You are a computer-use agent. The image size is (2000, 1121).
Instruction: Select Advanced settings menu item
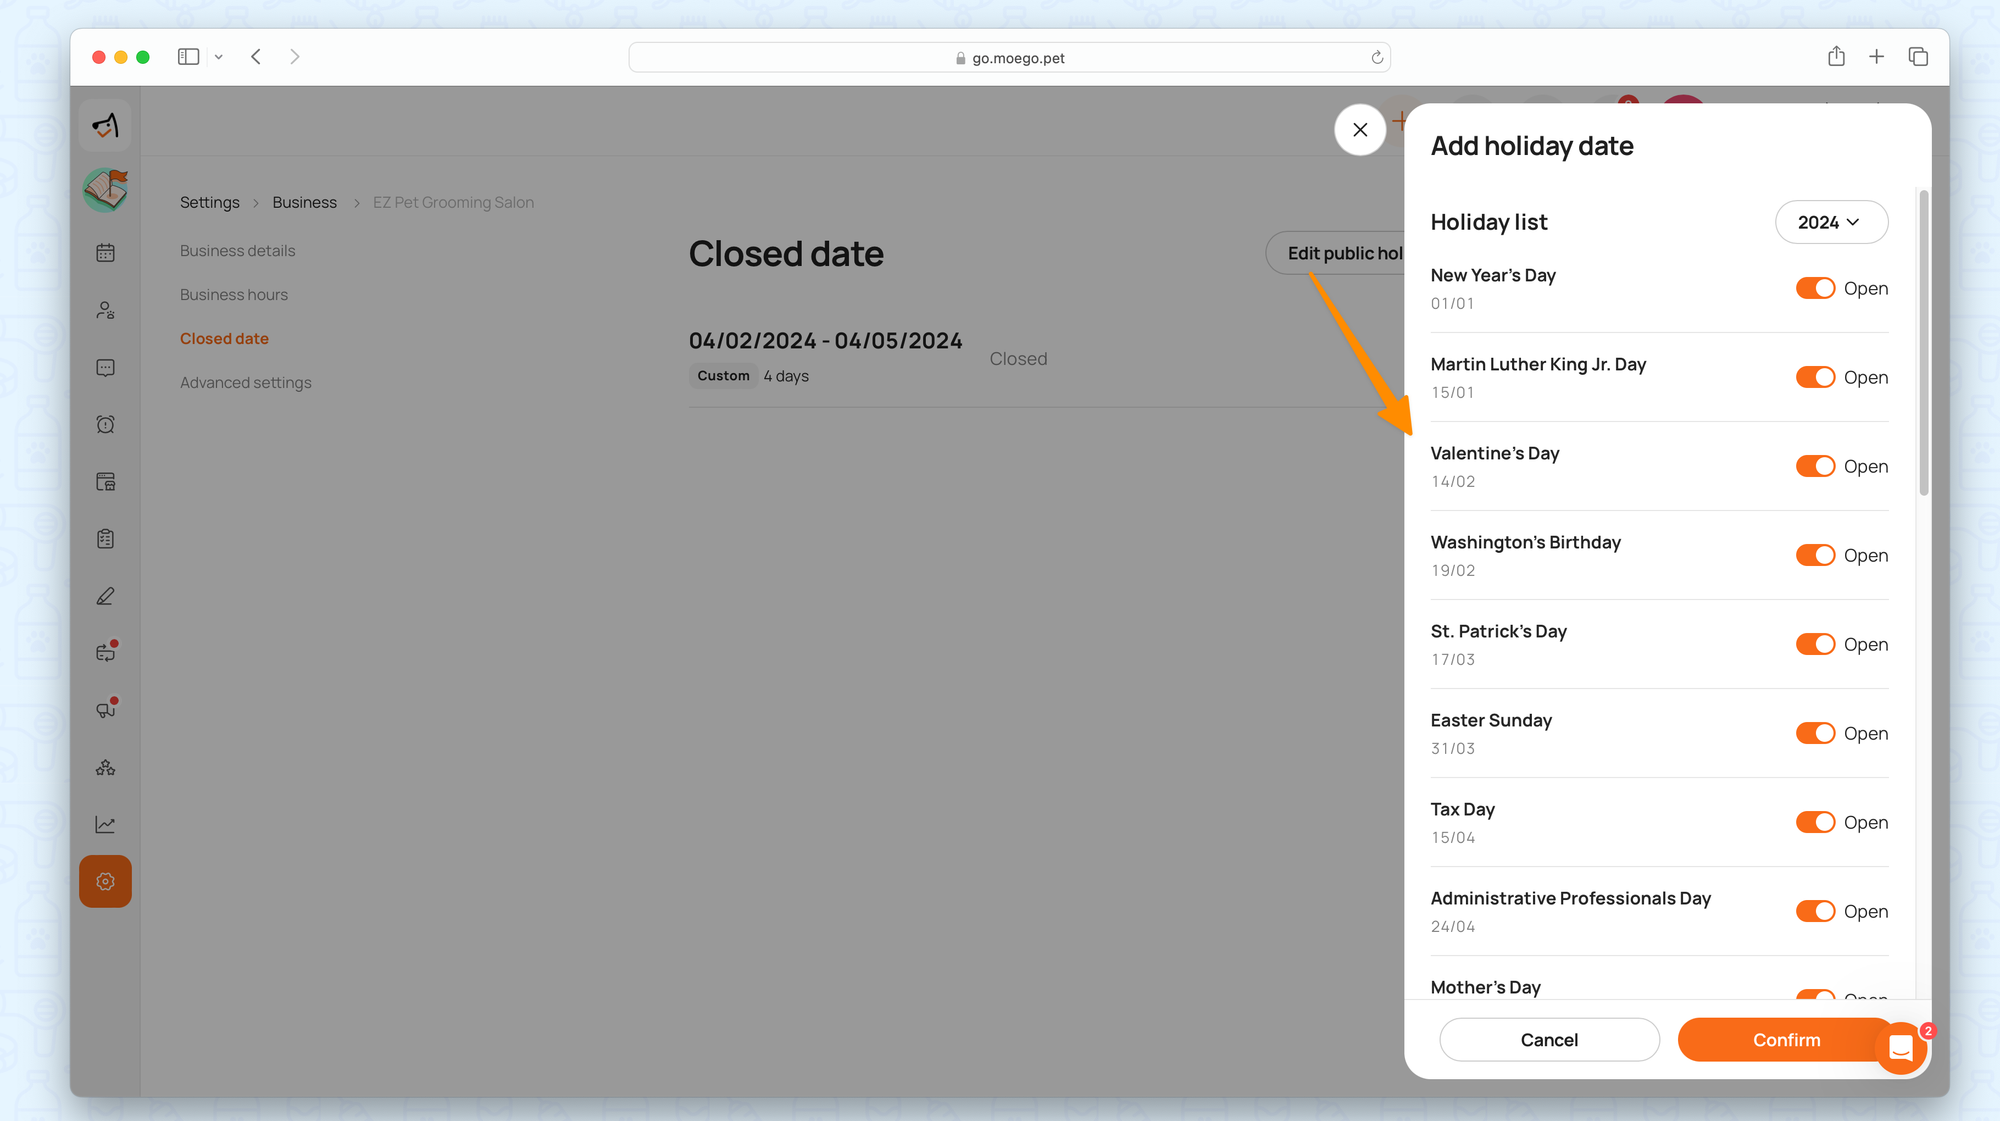pos(245,383)
